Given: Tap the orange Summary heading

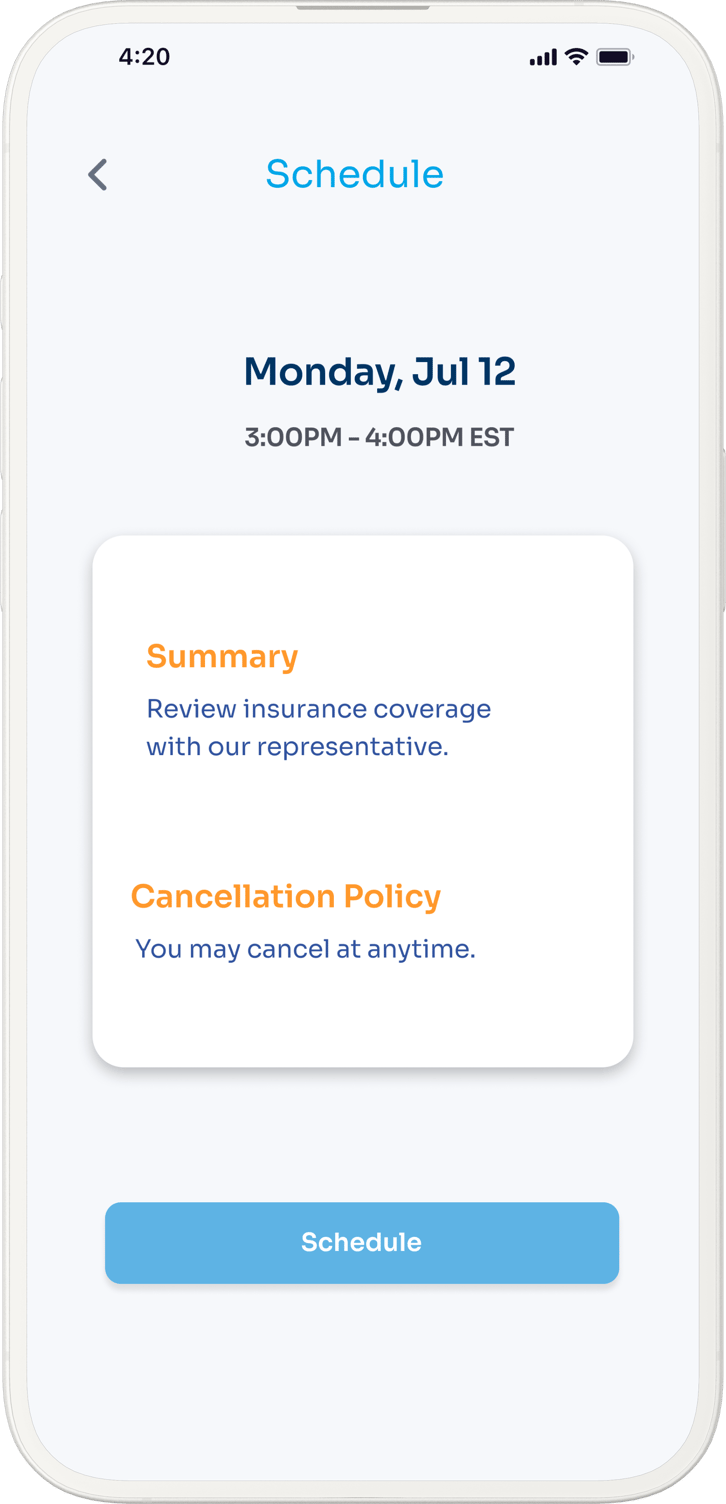Looking at the screenshot, I should pos(222,657).
